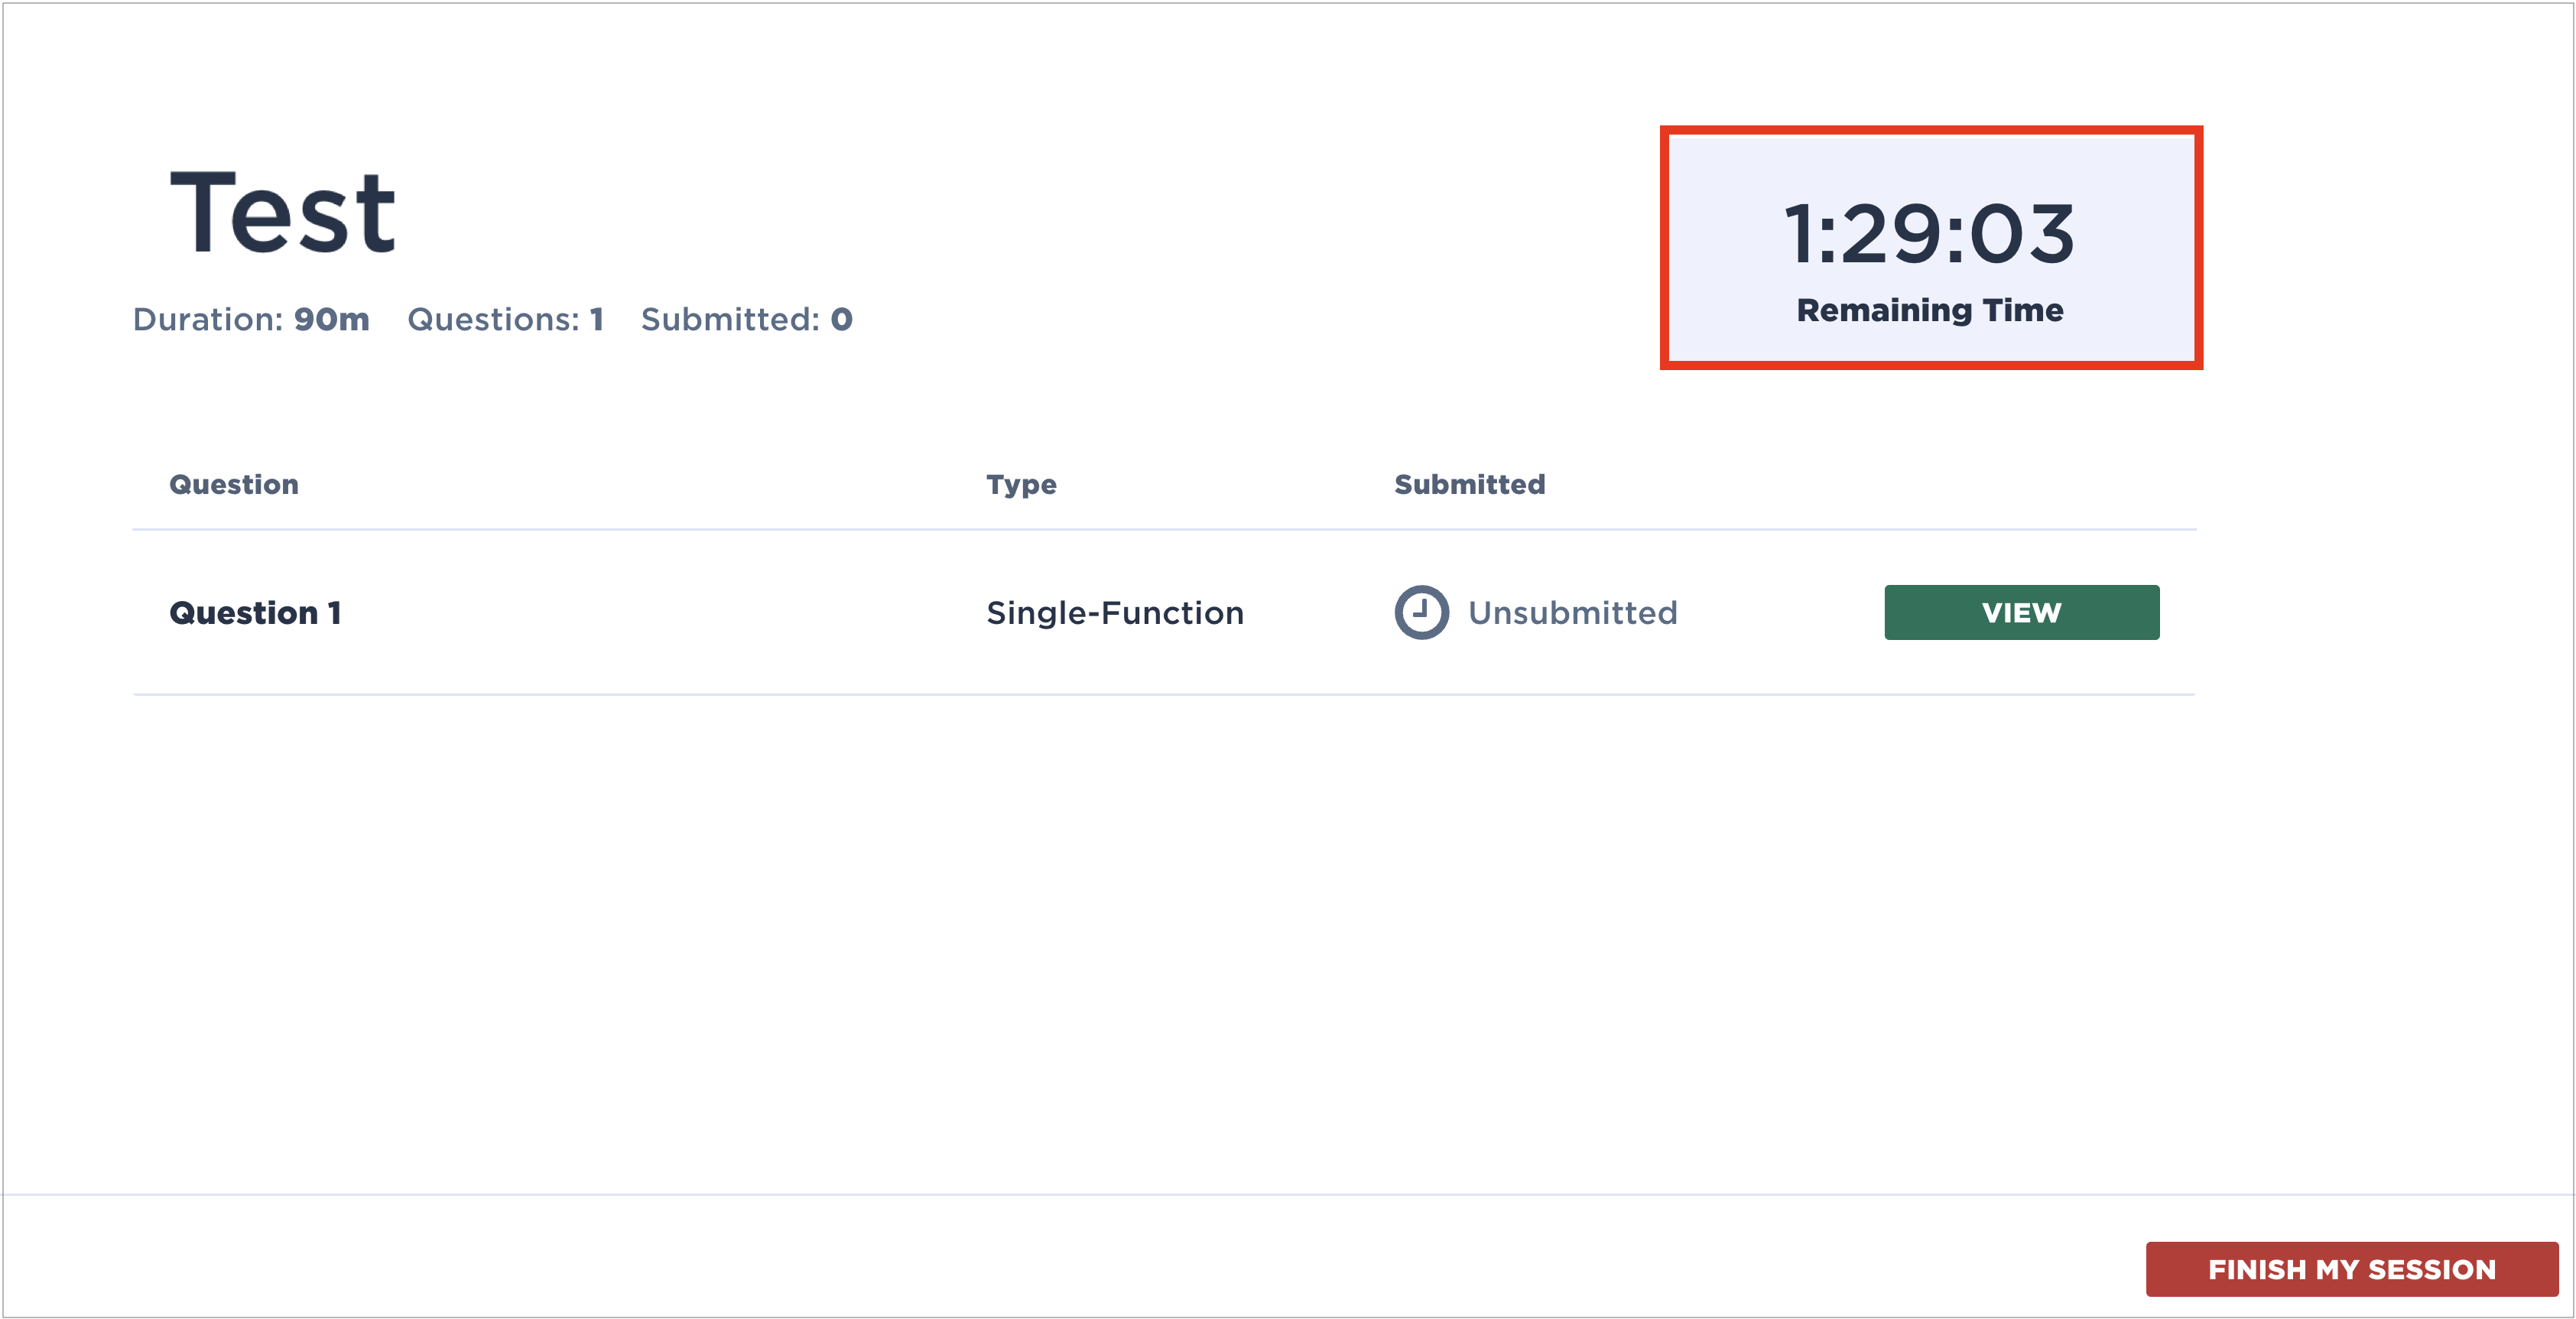Select the Remaining Time label
The height and width of the screenshot is (1319, 2576).
point(1929,310)
